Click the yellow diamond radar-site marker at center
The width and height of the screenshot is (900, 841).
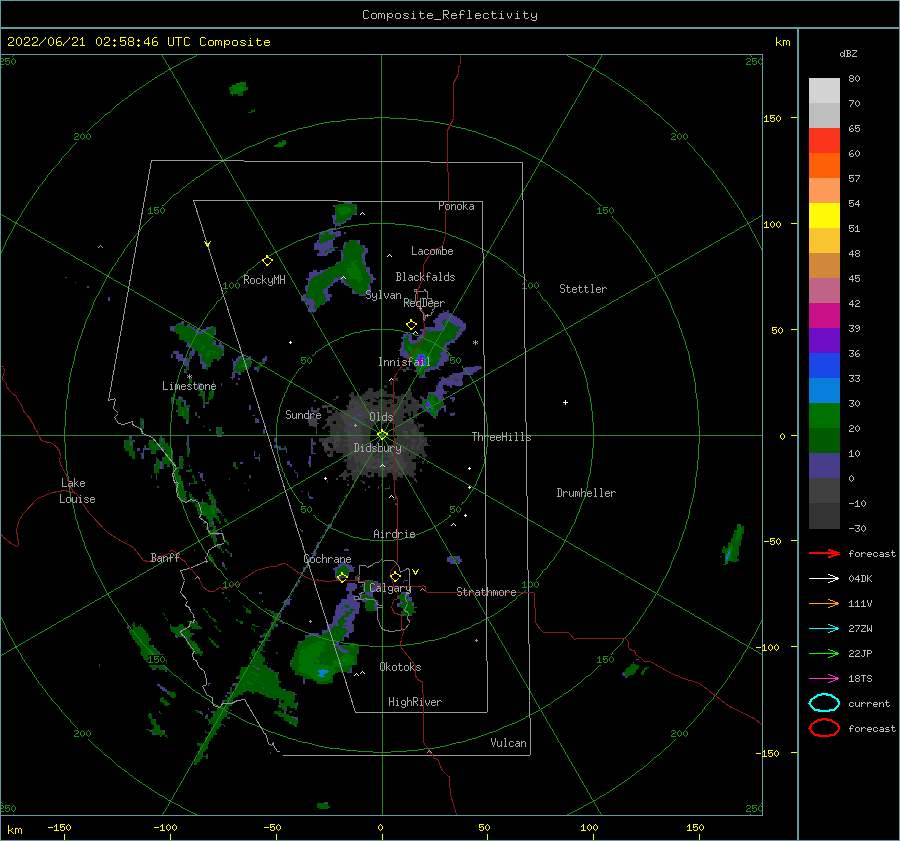pos(382,435)
